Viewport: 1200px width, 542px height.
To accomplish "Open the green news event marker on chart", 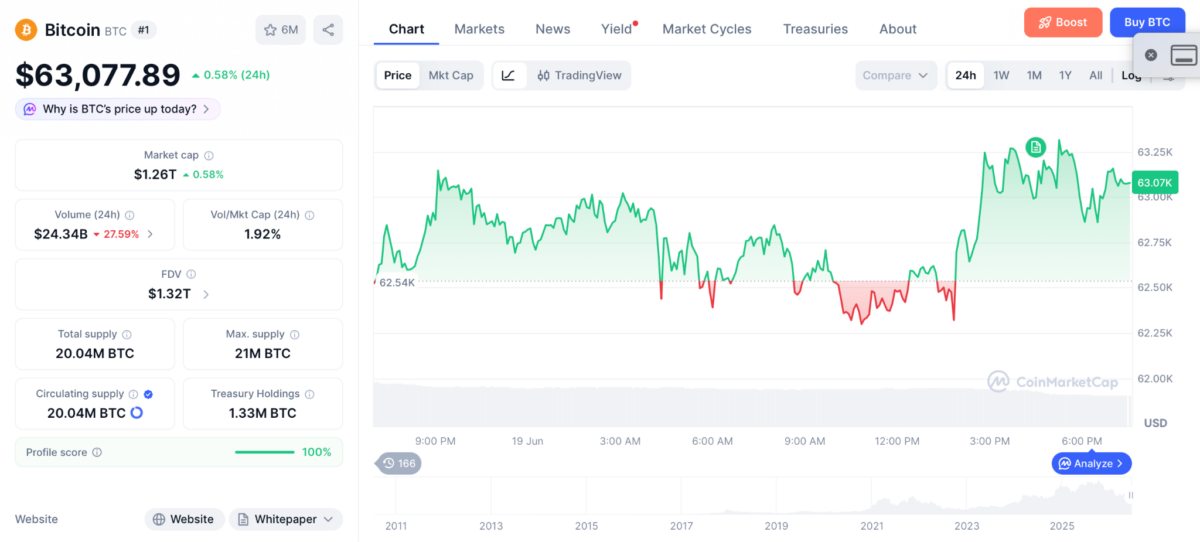I will [1036, 147].
